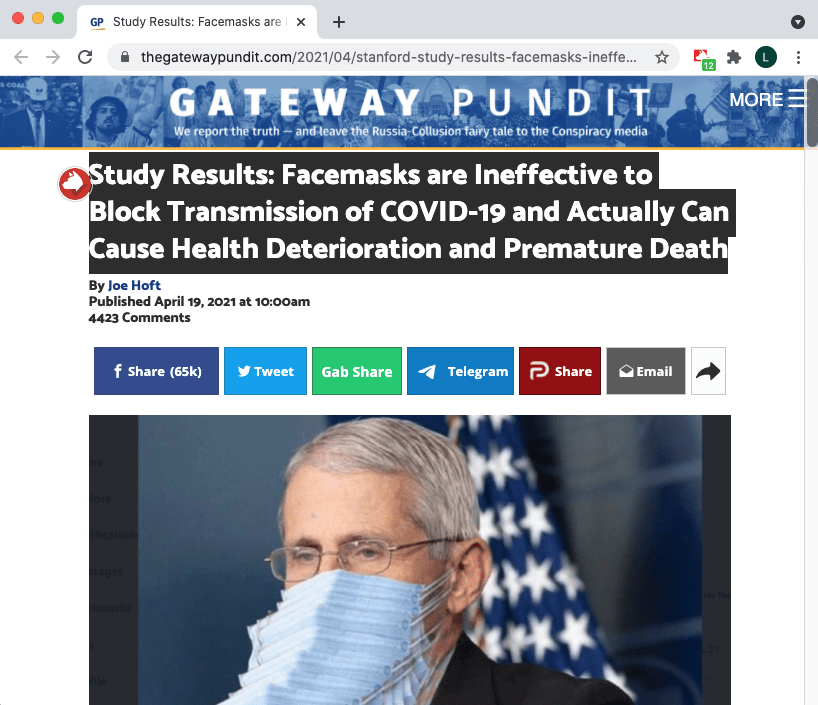Viewport: 818px width, 705px height.
Task: Share article via Telegram
Action: pyautogui.click(x=460, y=371)
